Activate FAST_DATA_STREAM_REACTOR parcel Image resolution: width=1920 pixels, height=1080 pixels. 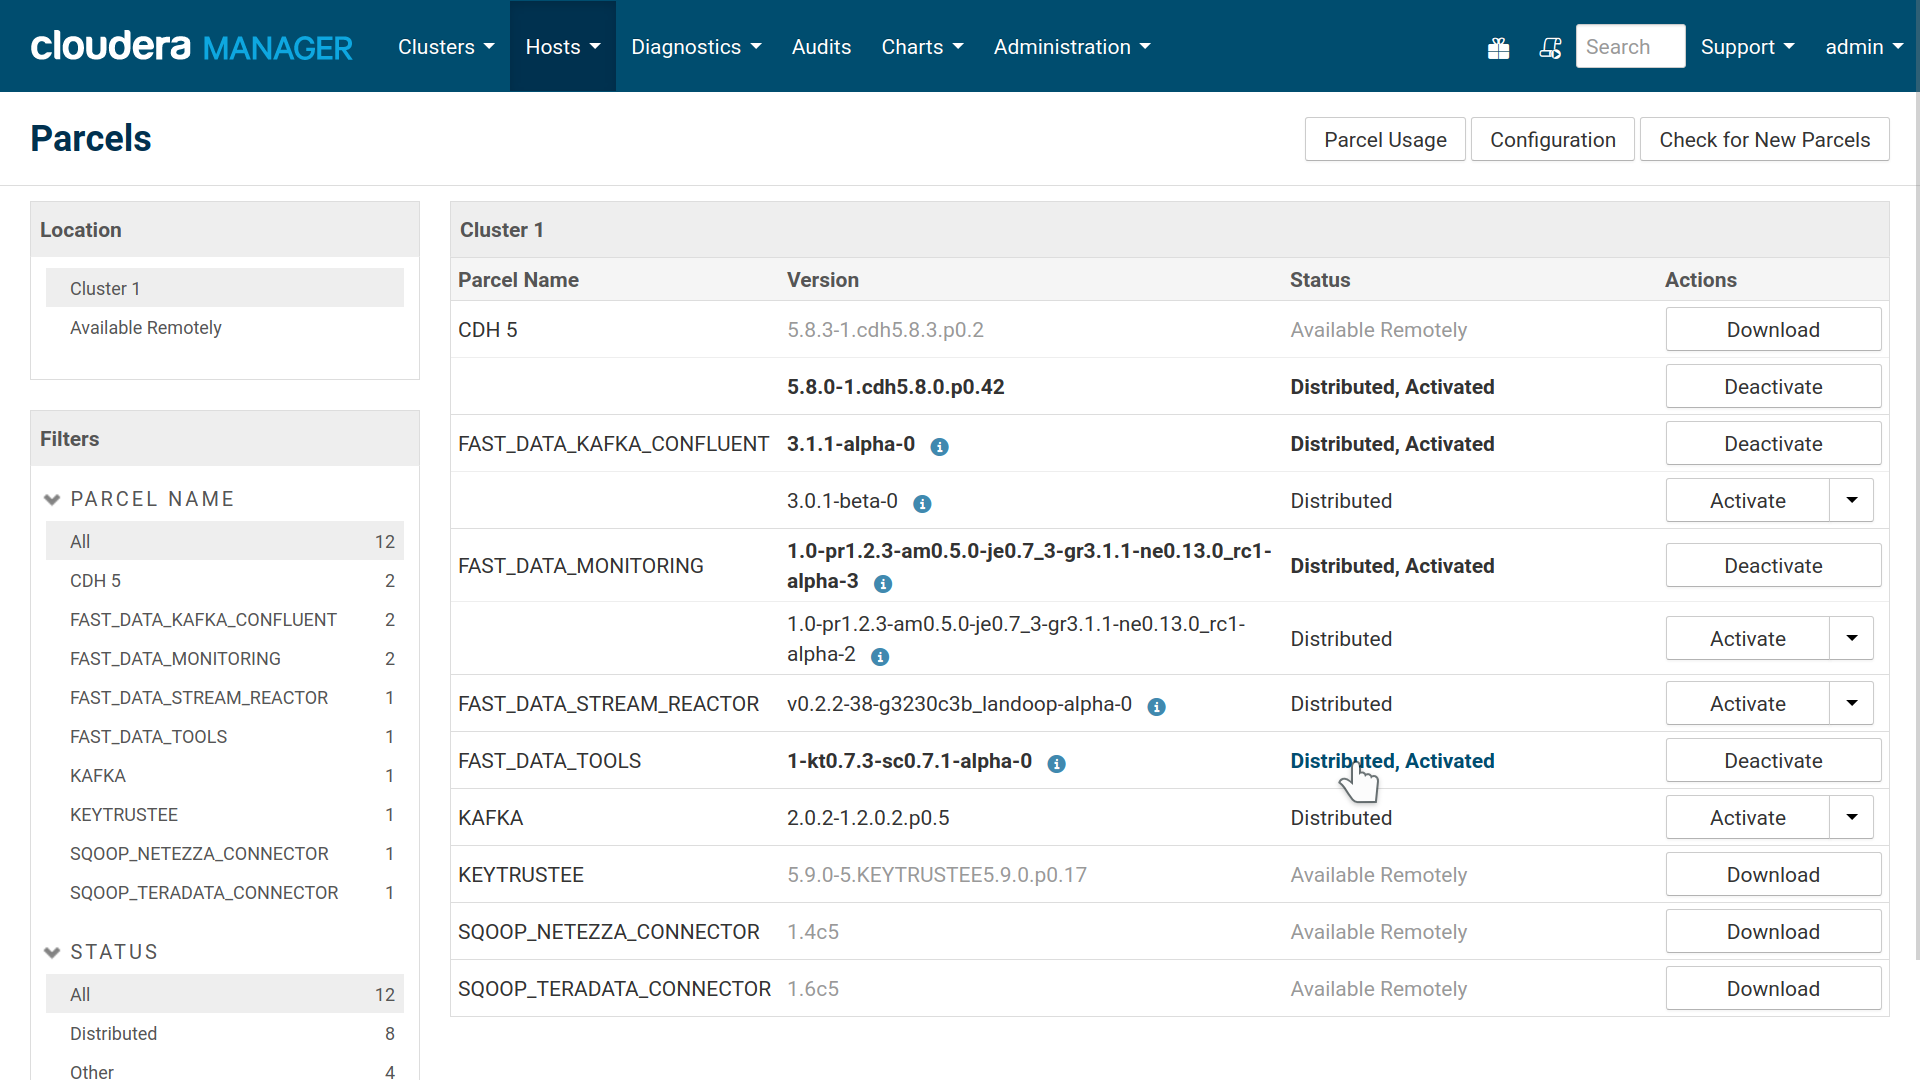click(x=1747, y=703)
